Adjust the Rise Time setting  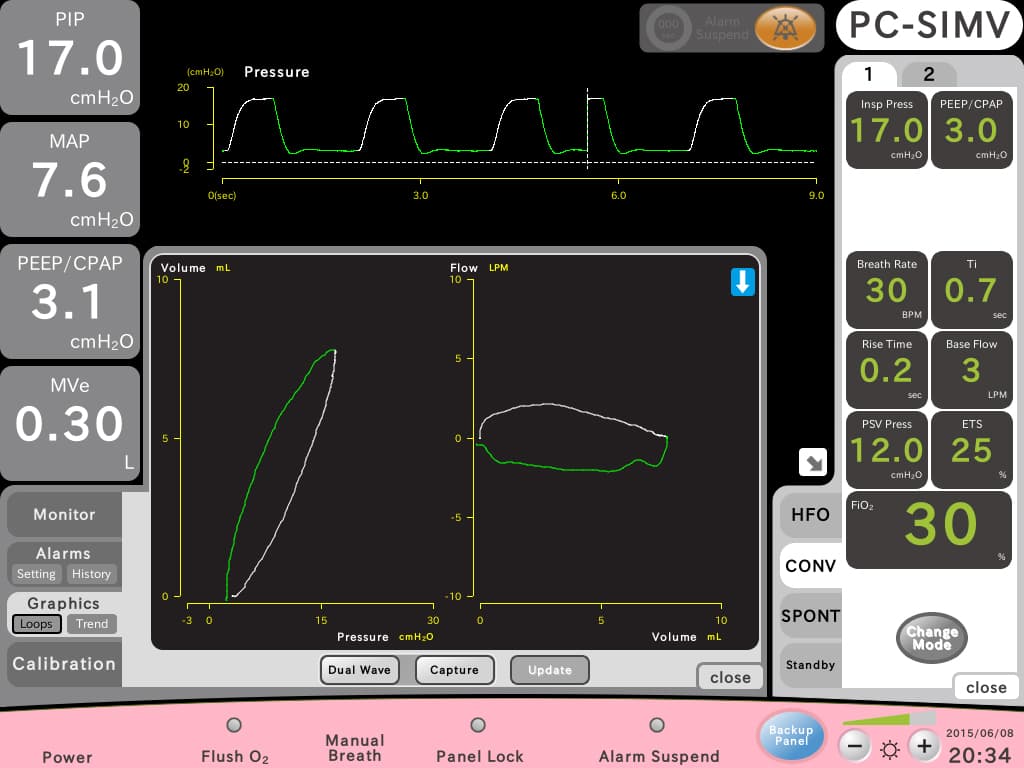[x=887, y=370]
